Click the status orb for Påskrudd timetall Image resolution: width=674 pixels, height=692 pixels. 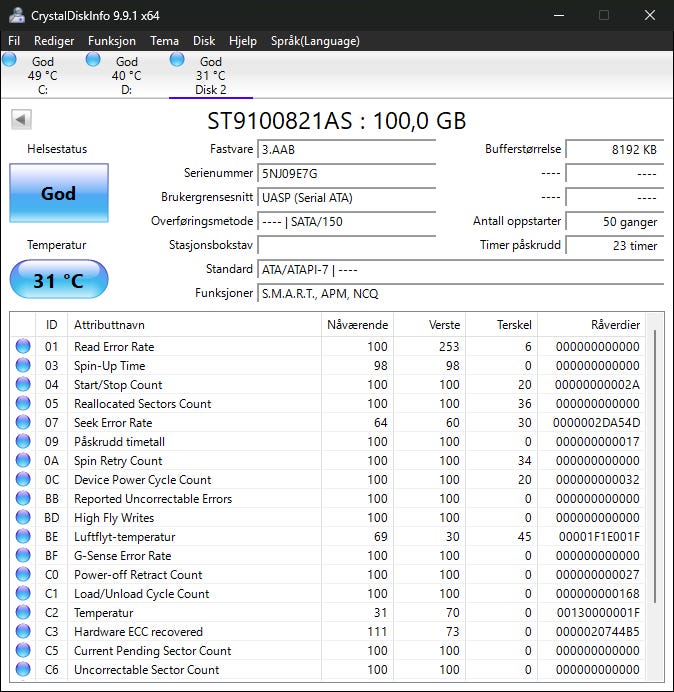(23, 441)
